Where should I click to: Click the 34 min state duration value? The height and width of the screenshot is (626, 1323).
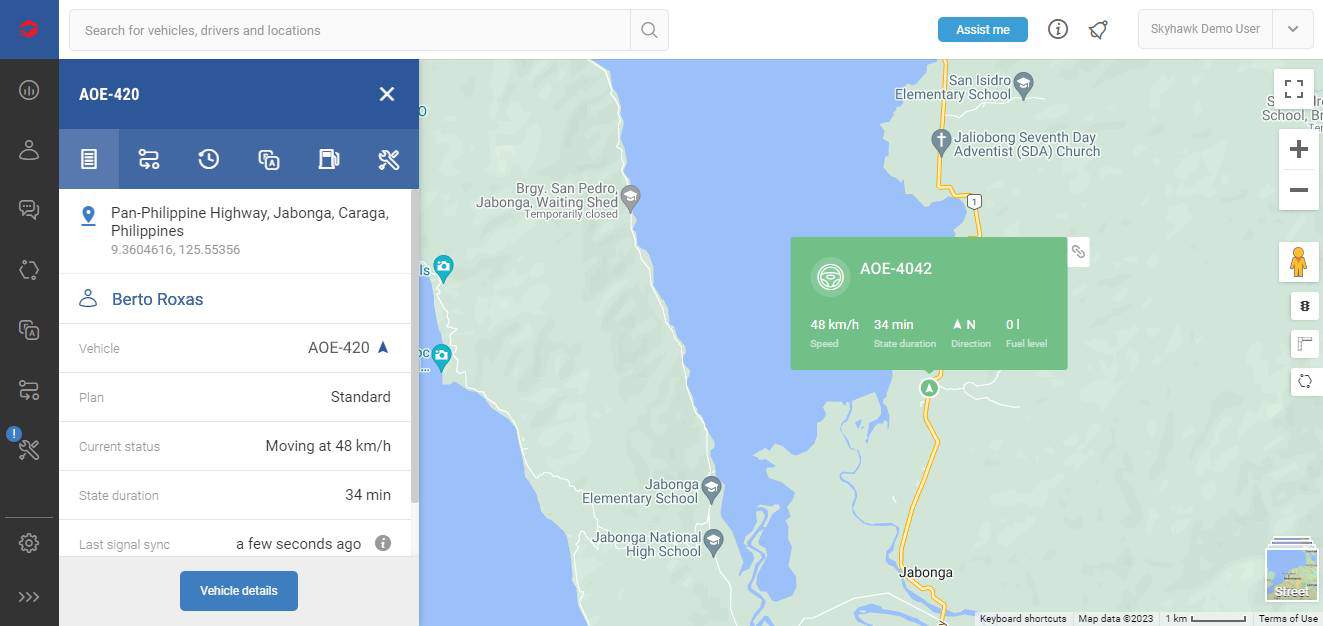[368, 495]
